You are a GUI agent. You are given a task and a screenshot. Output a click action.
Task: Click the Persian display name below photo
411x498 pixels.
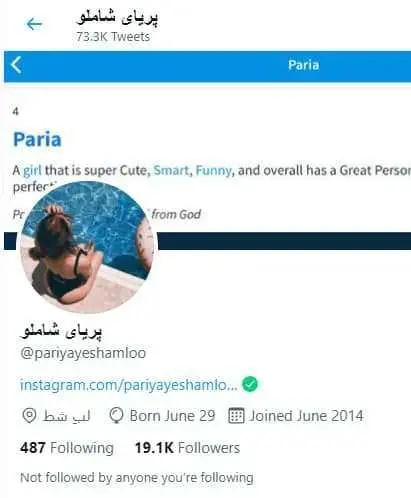[x=61, y=331]
